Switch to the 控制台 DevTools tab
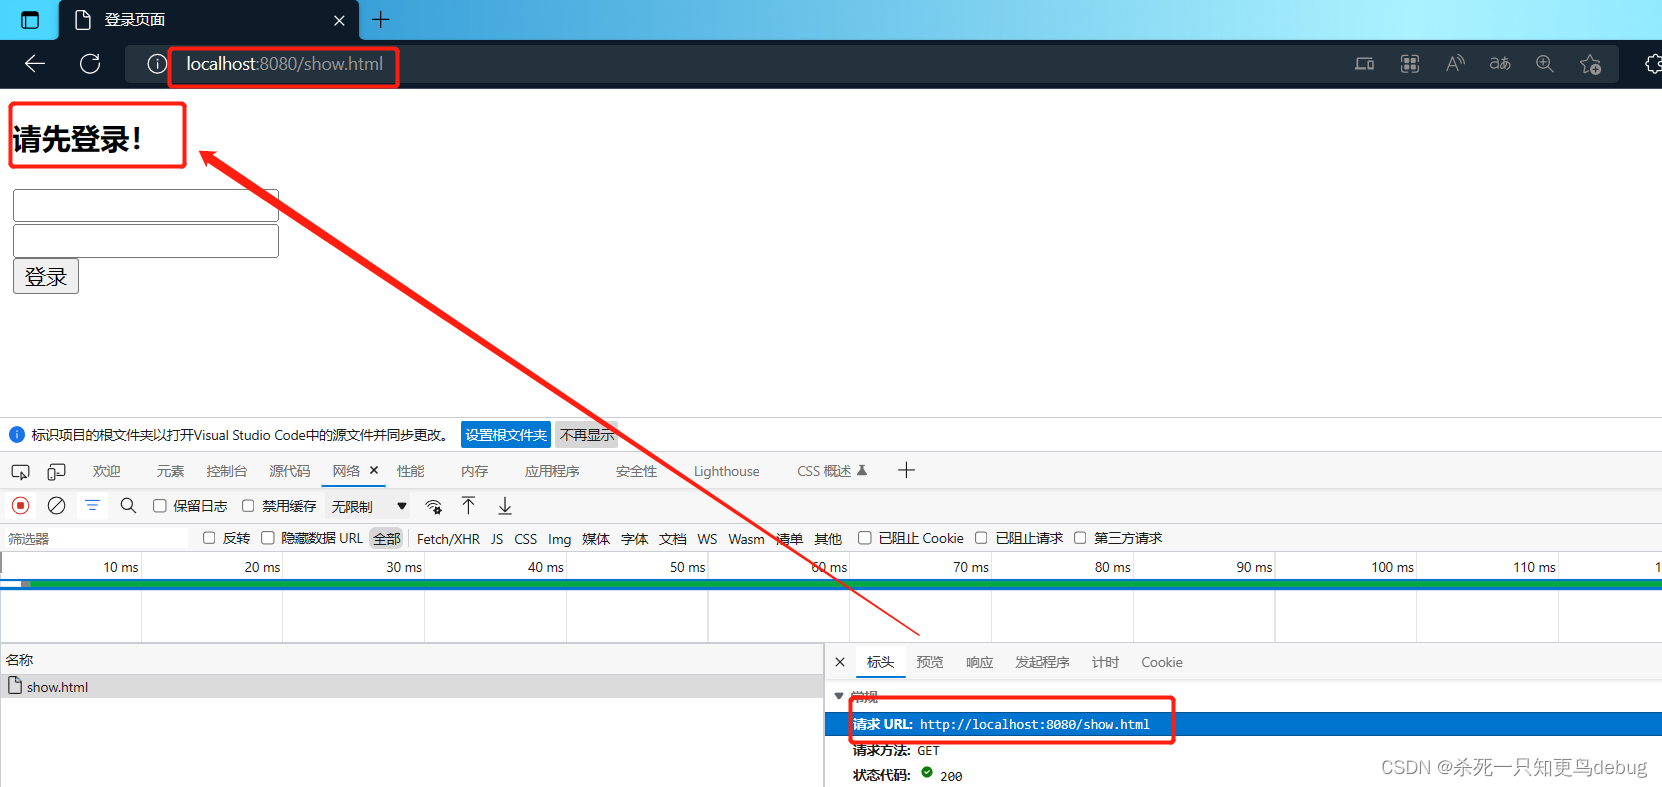This screenshot has width=1662, height=787. point(226,471)
